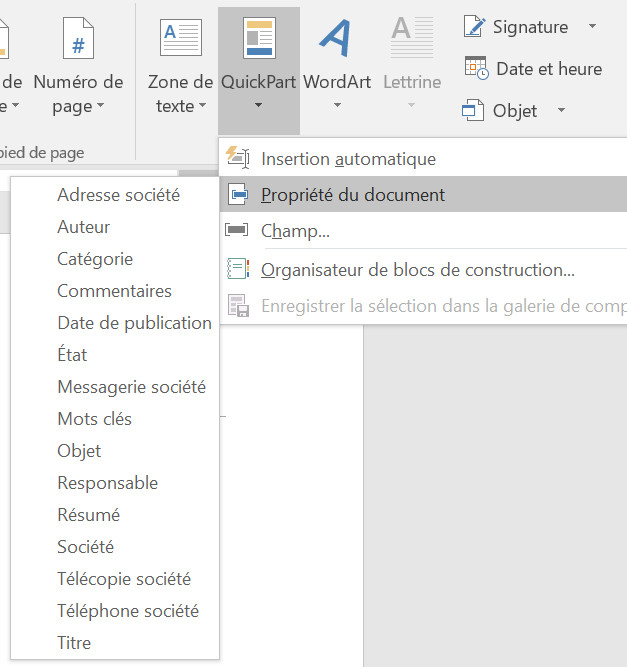The width and height of the screenshot is (627, 667).
Task: Click the WordArt icon
Action: (x=336, y=38)
